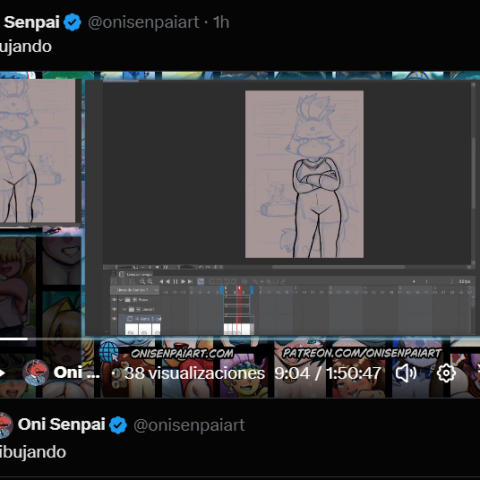Image resolution: width=480 pixels, height=480 pixels.
Task: Click the verified badge beside Senpai header
Action: [x=72, y=23]
